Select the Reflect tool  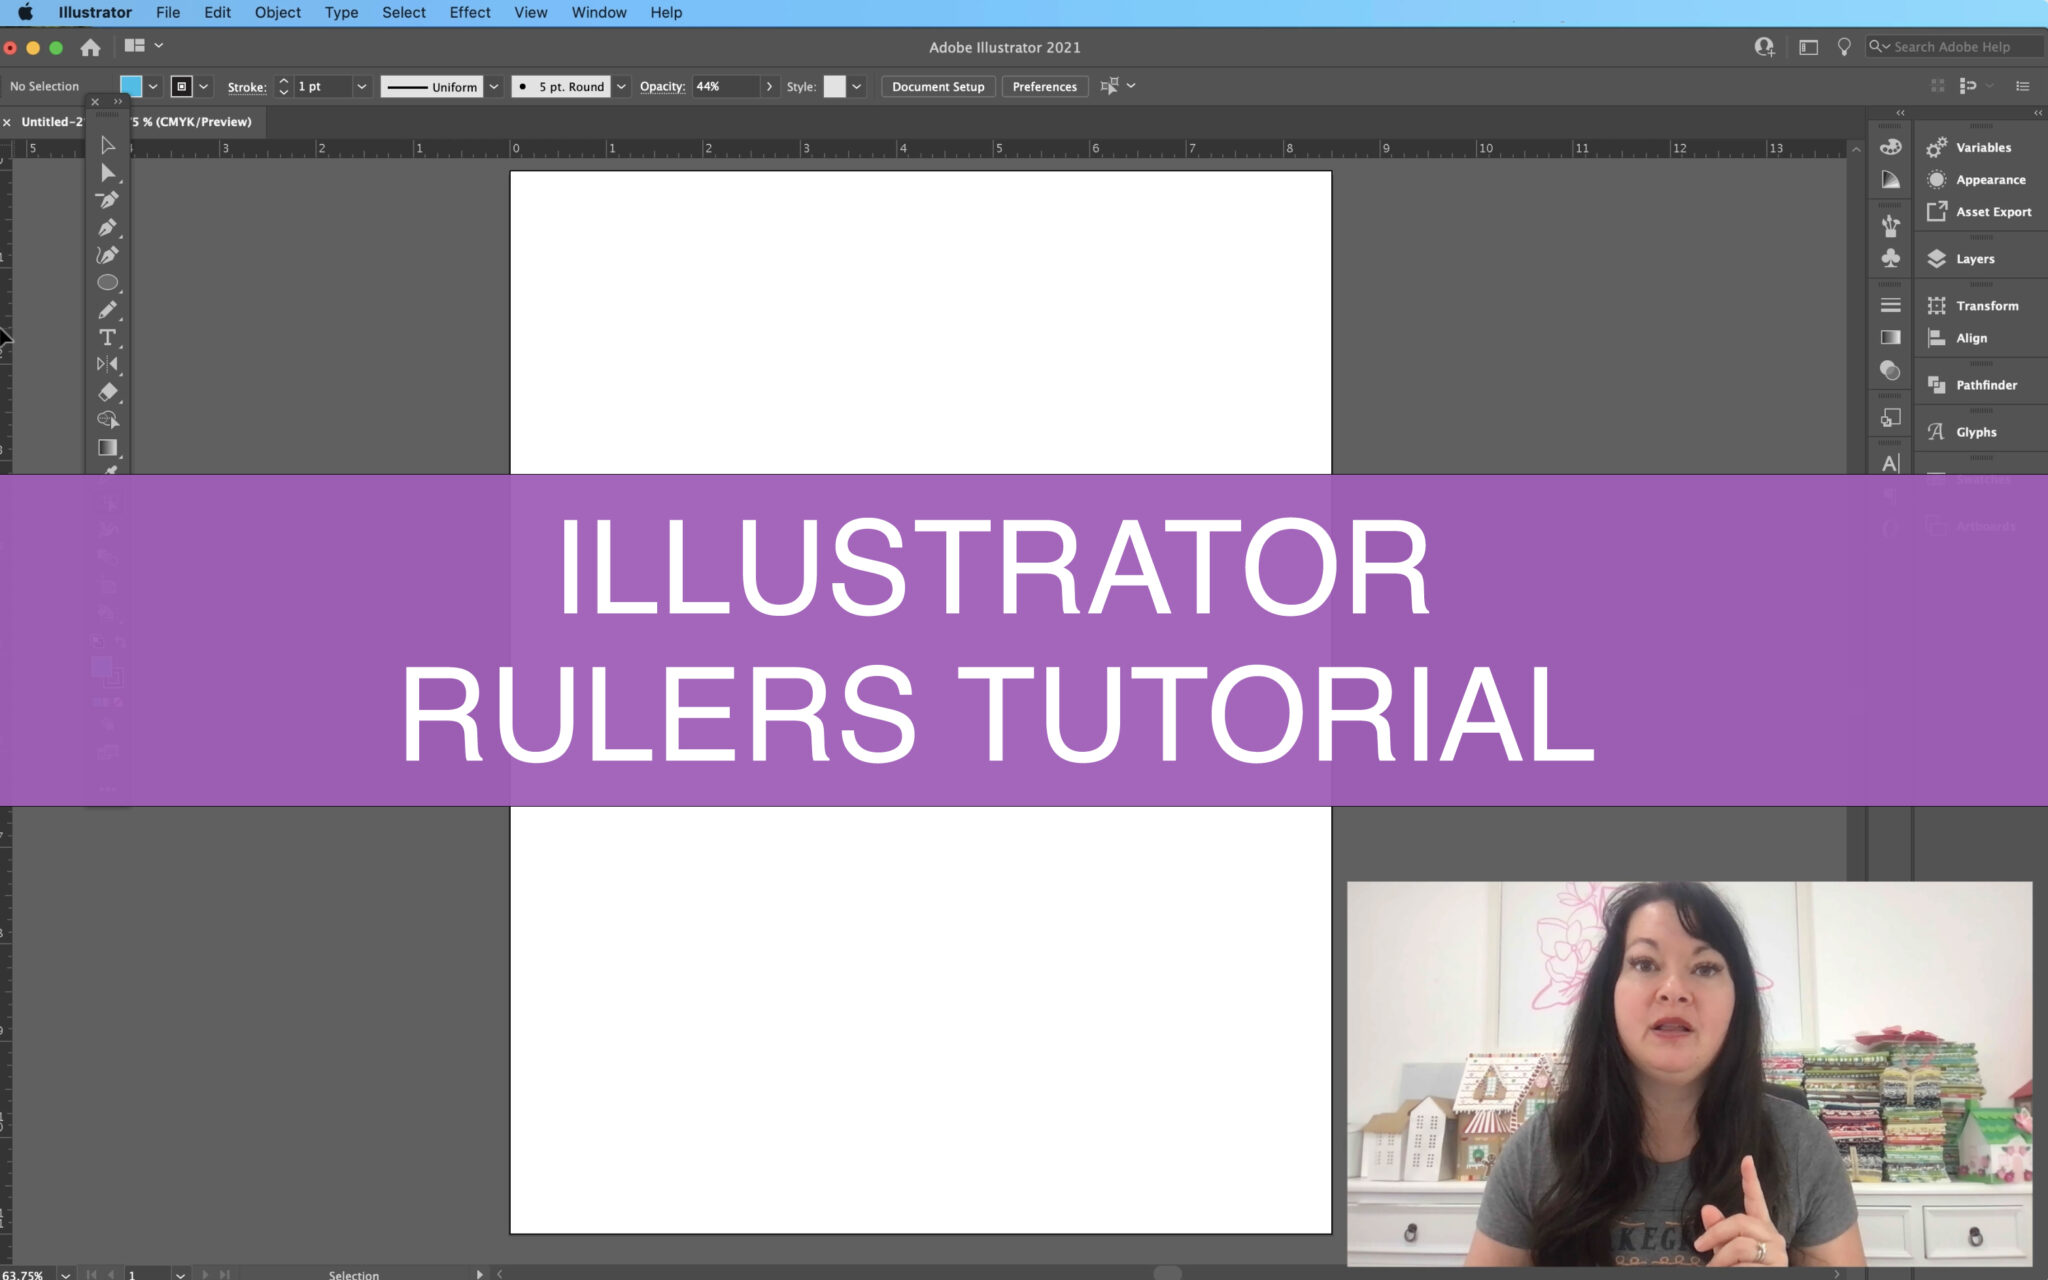[x=108, y=365]
